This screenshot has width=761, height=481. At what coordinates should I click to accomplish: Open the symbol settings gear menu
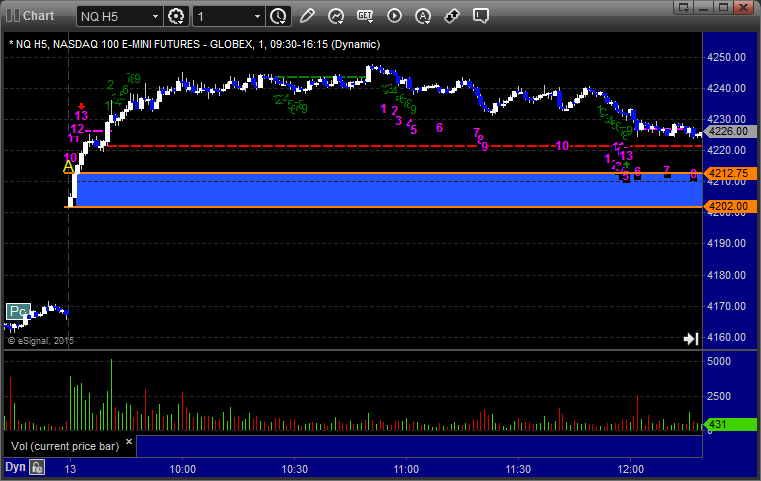click(x=176, y=16)
